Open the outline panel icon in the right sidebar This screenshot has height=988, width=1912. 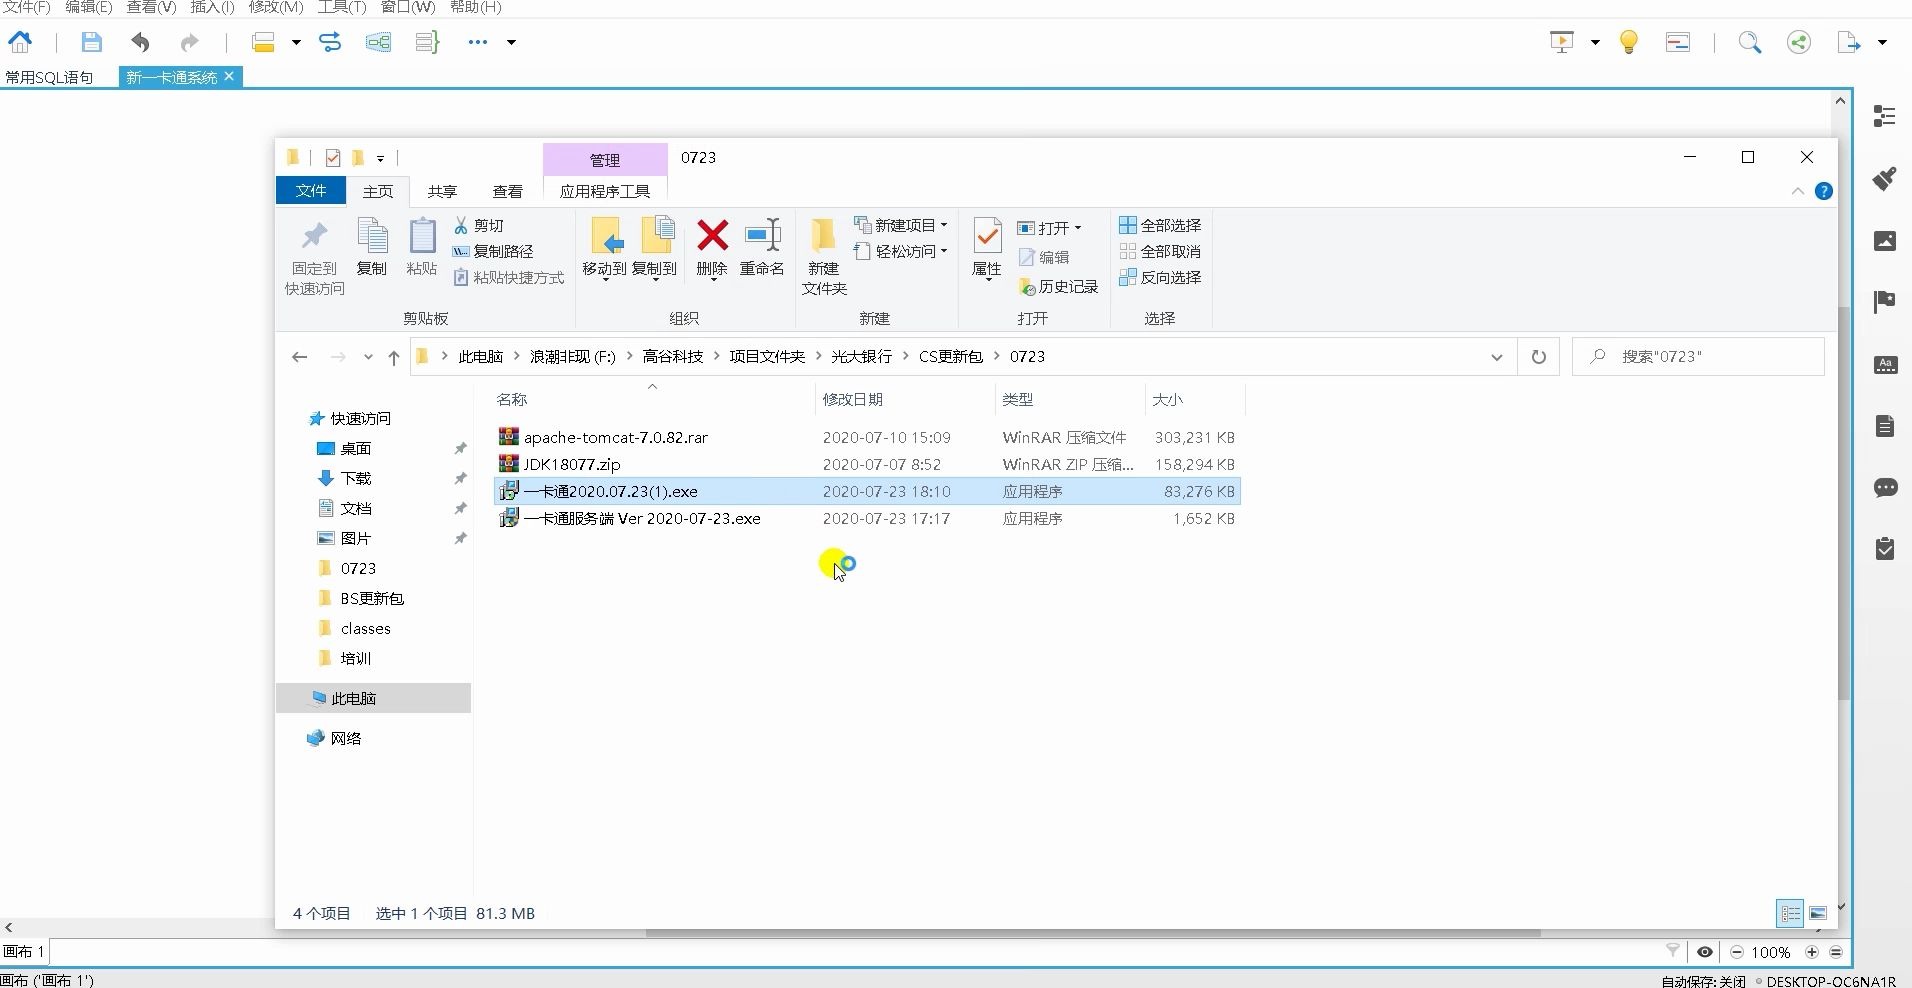[1885, 116]
